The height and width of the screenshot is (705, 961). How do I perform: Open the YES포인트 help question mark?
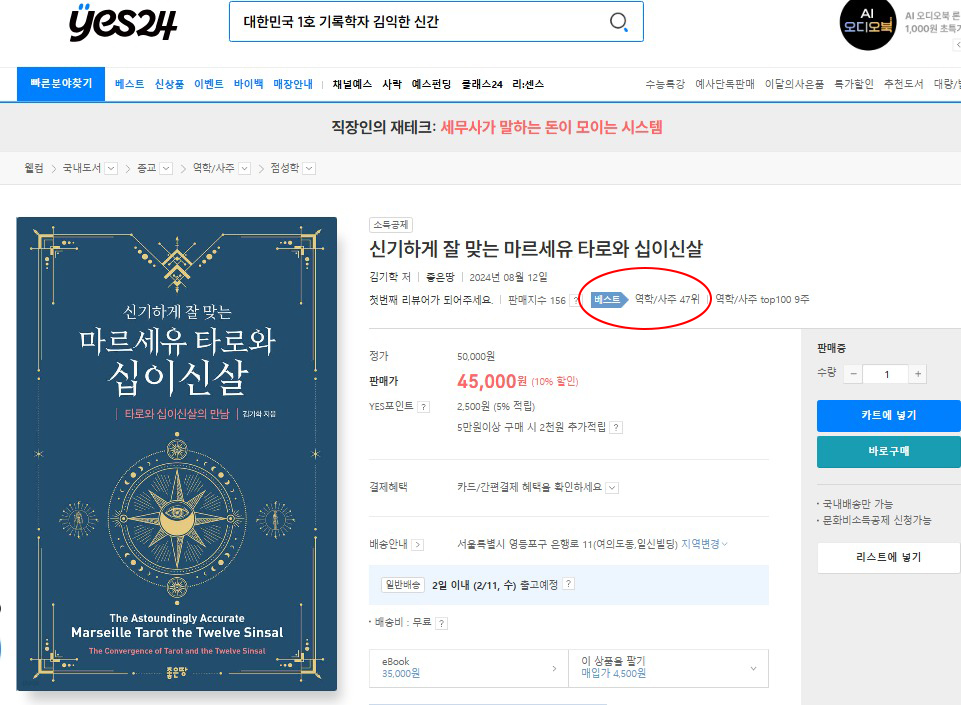[x=424, y=407]
